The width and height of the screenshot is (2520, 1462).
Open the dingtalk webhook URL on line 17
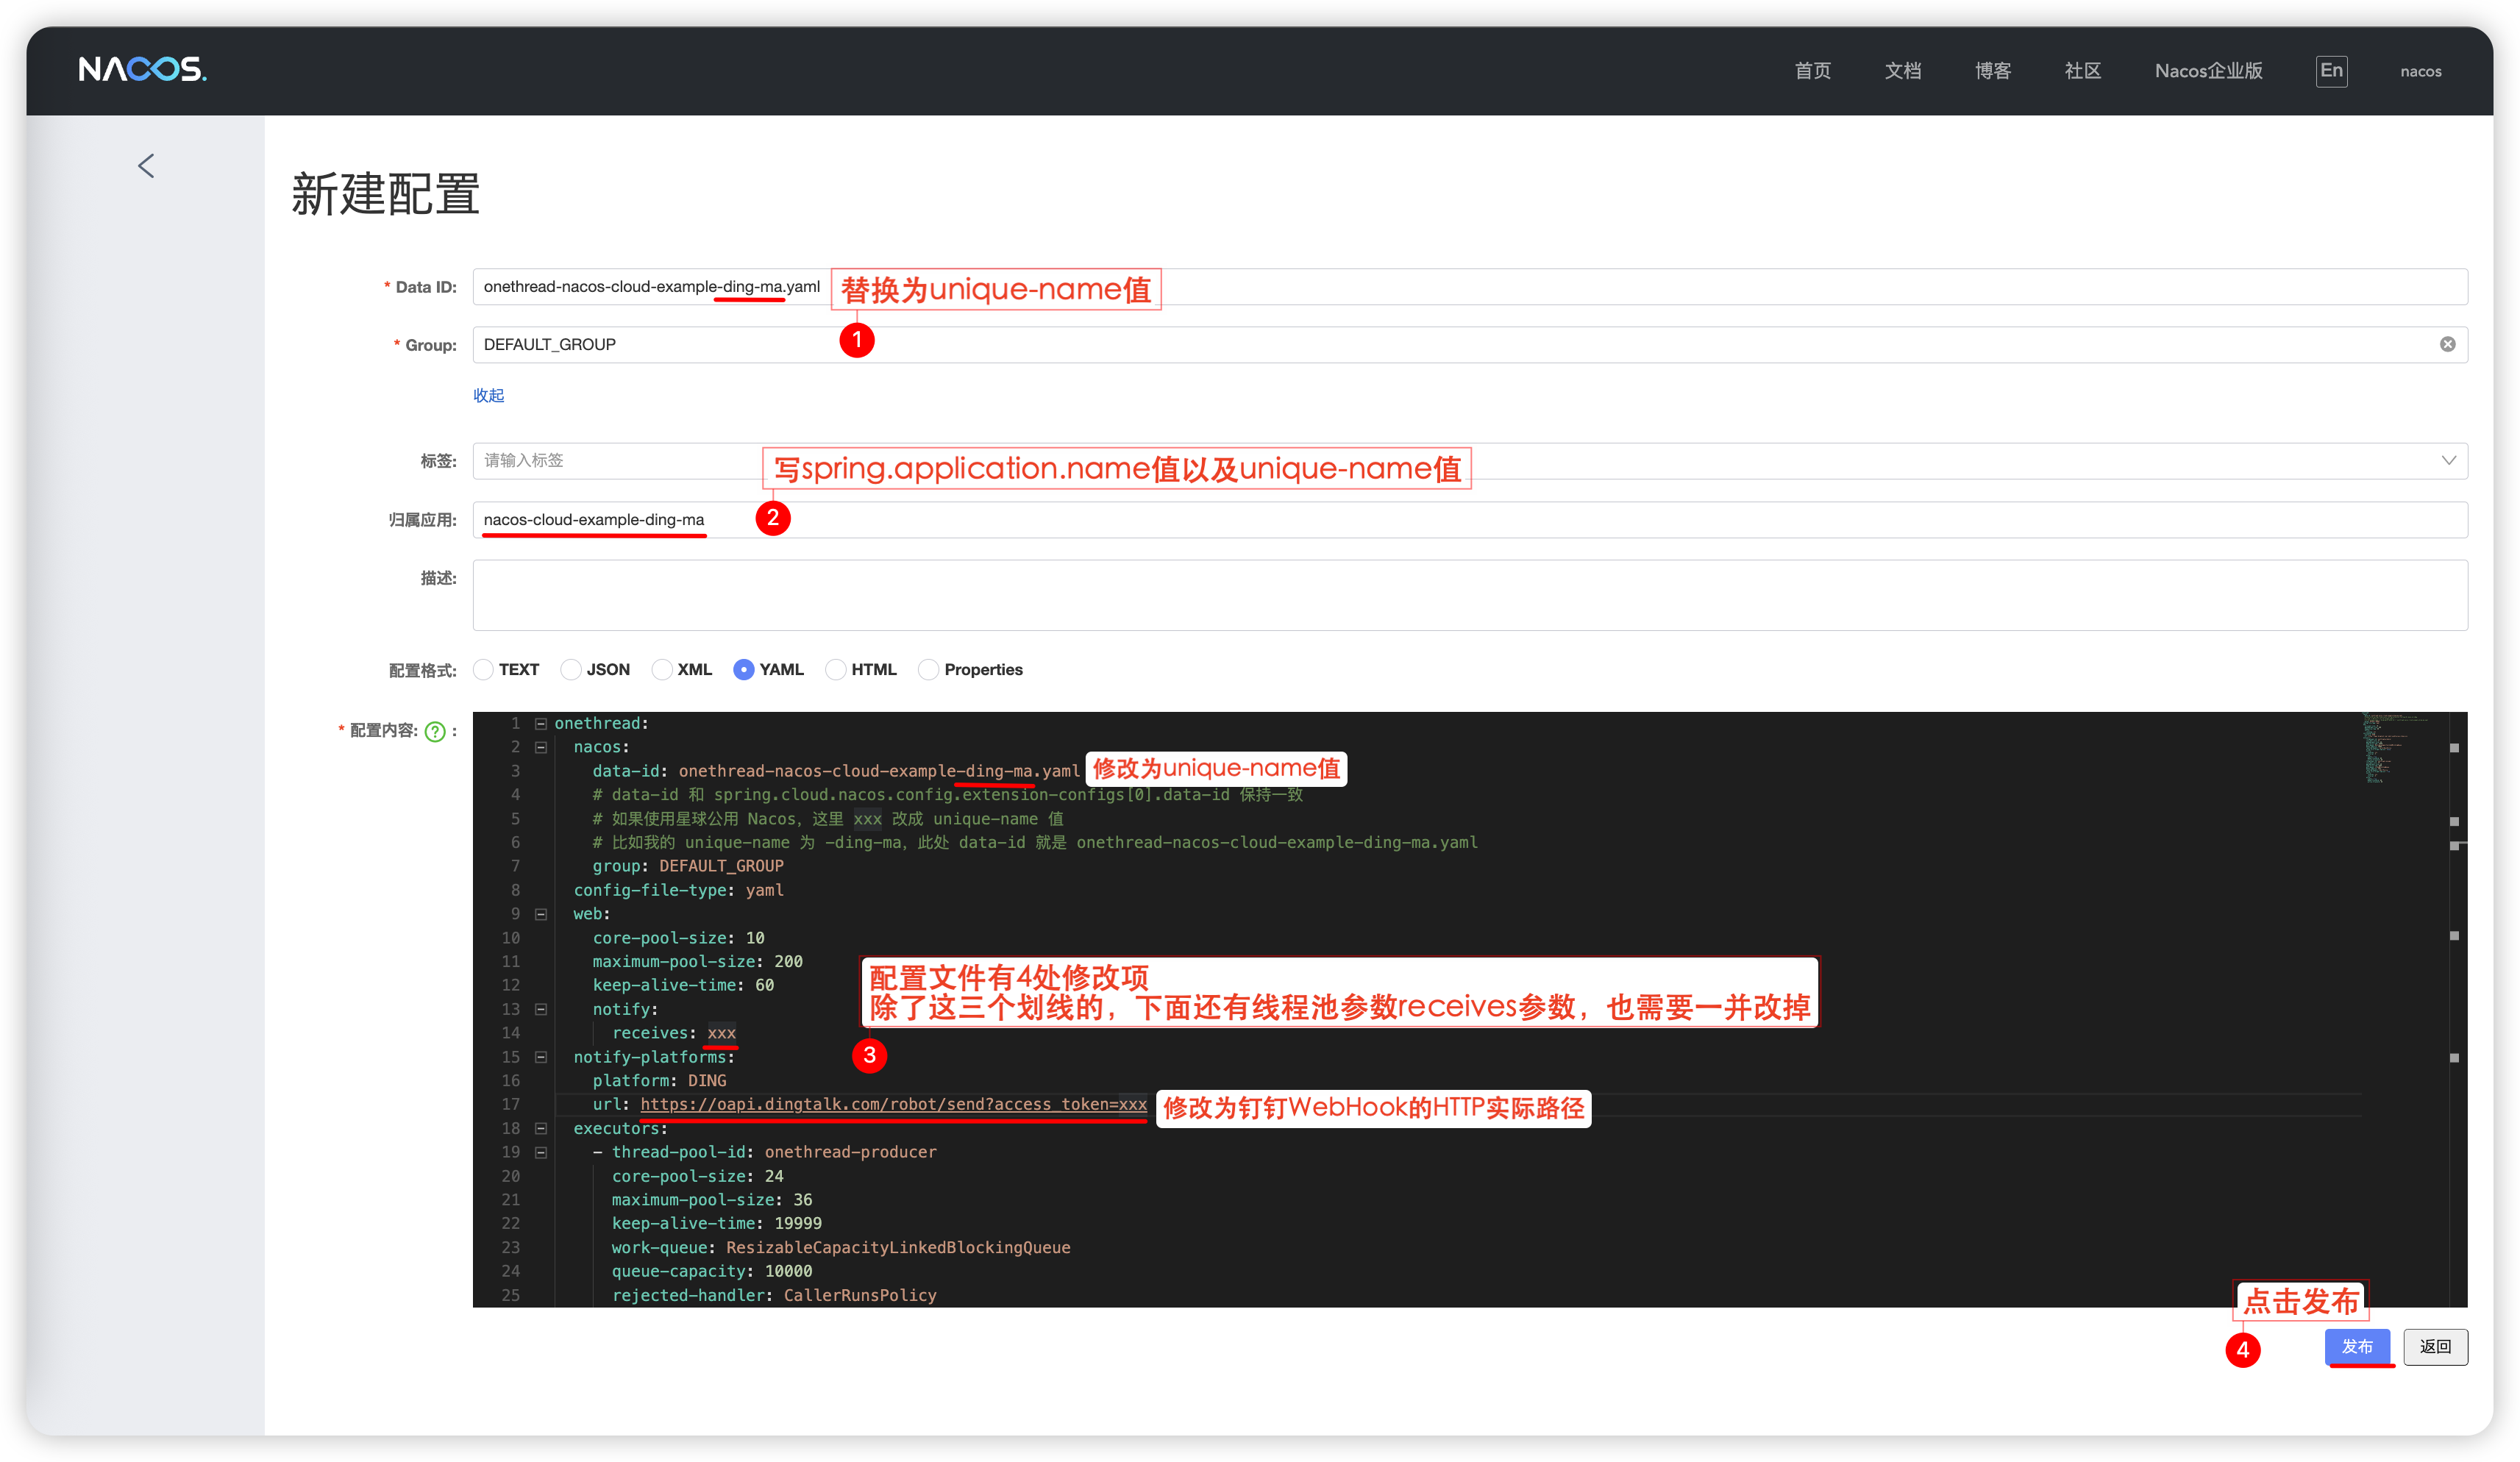coord(893,1104)
